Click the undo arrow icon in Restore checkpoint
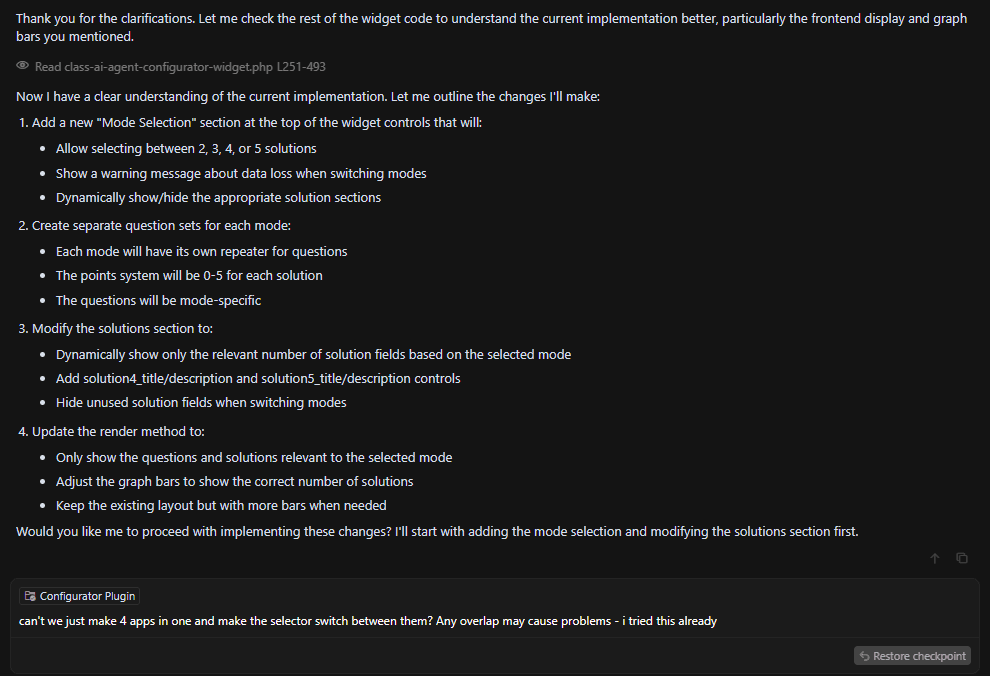Screen dimensions: 990x676 tap(864, 656)
